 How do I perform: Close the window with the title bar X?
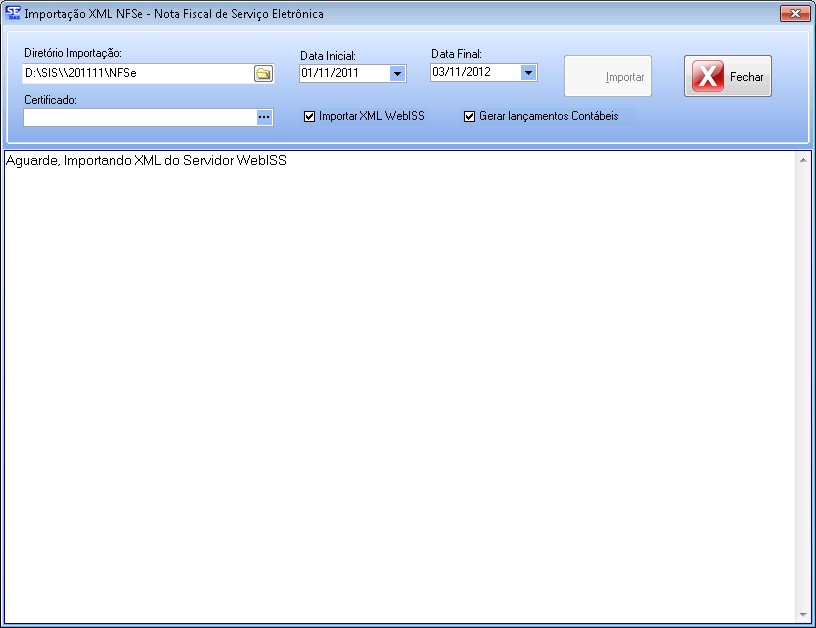click(x=795, y=14)
